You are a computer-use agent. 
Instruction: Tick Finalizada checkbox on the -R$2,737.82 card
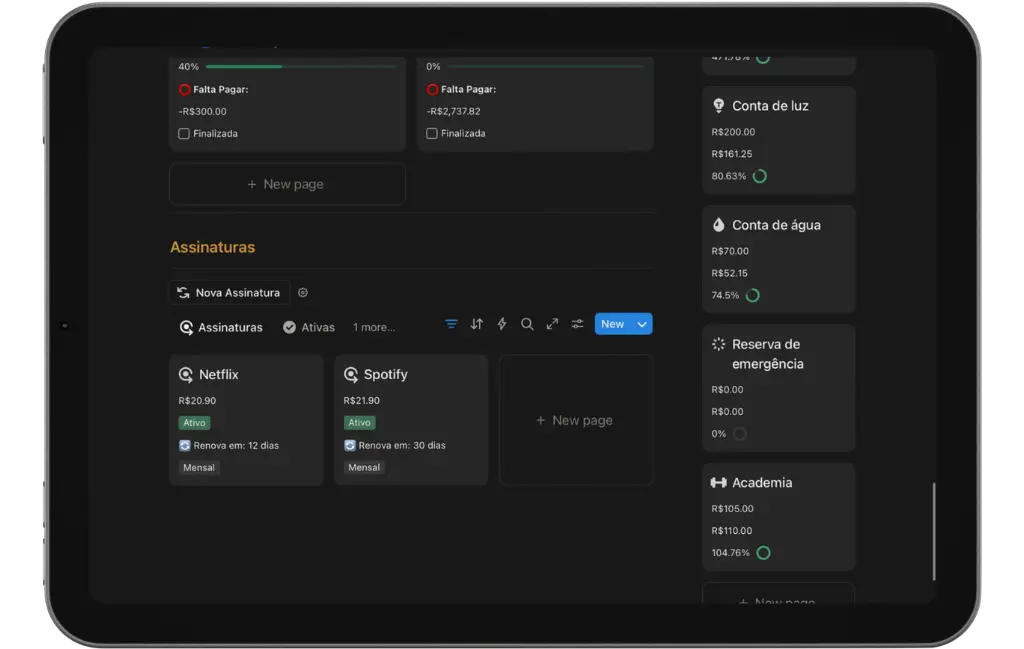point(432,133)
